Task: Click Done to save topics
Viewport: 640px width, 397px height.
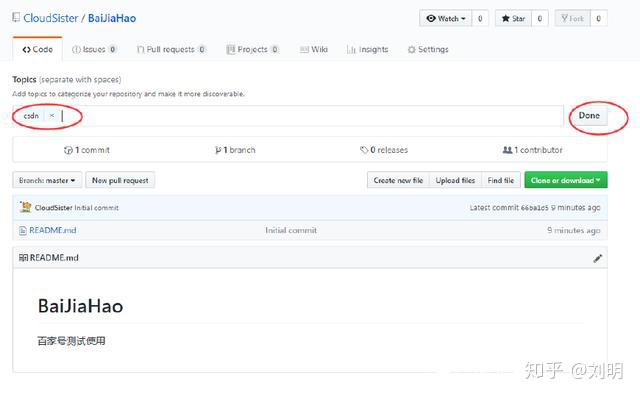Action: point(589,115)
